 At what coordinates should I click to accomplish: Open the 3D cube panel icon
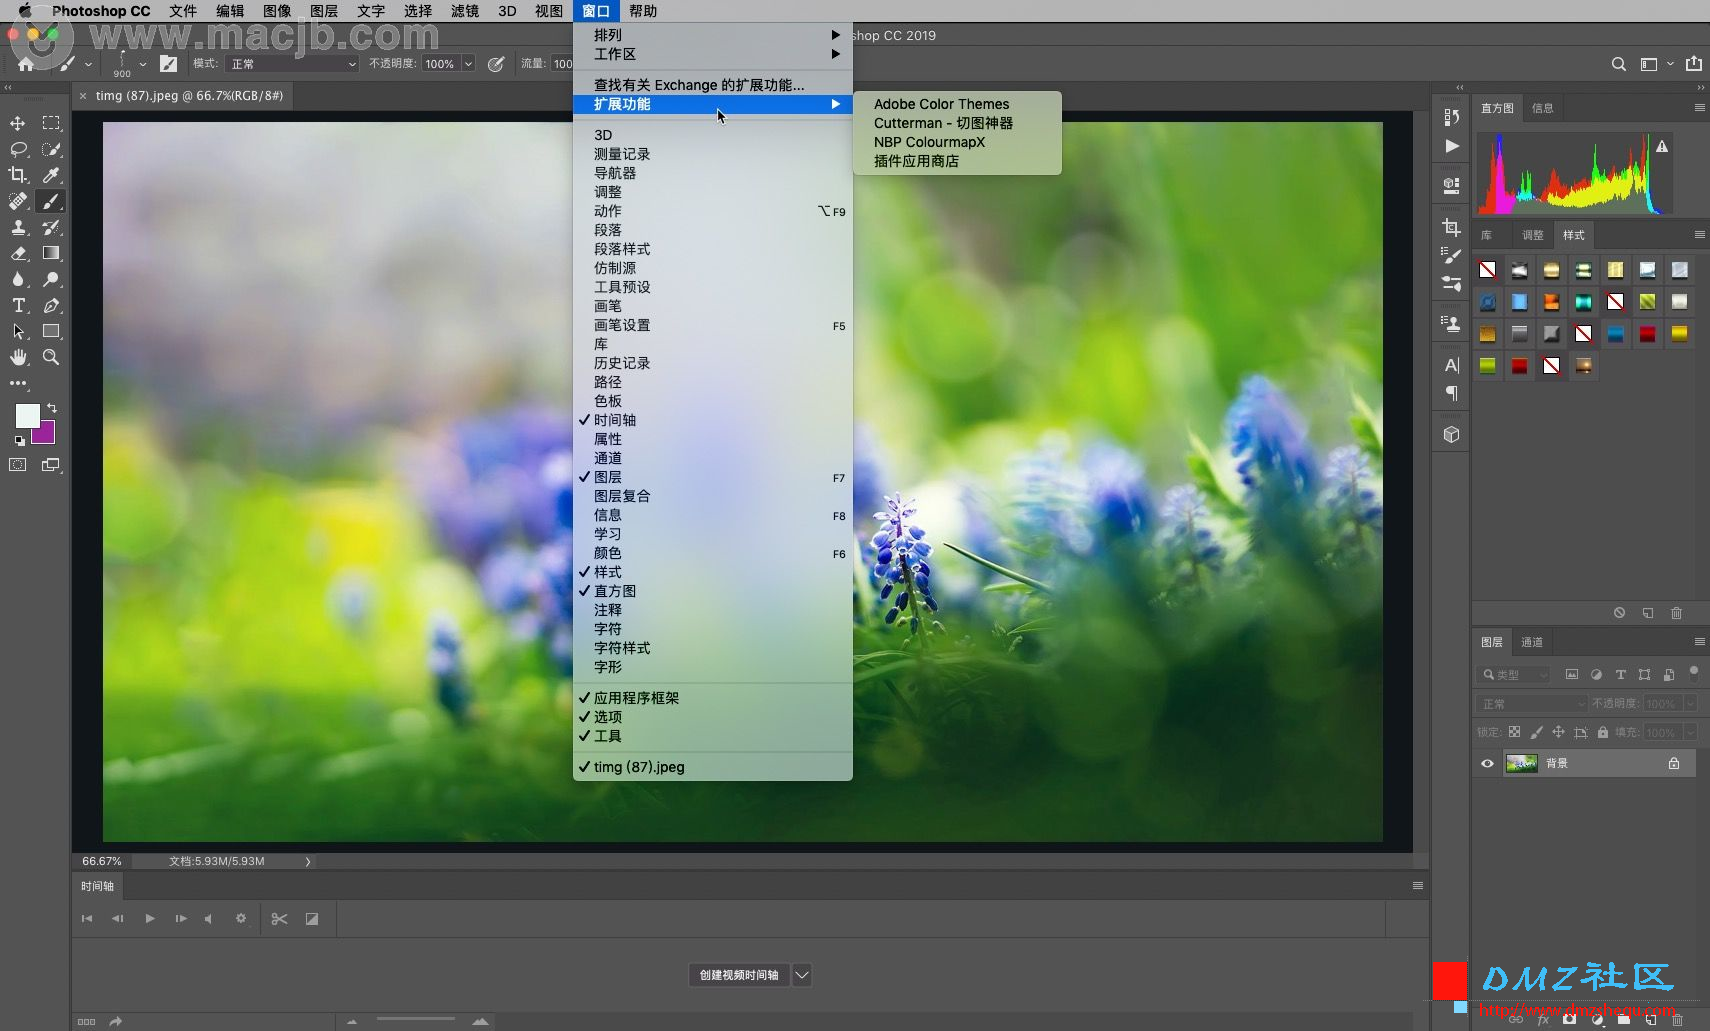click(1451, 435)
